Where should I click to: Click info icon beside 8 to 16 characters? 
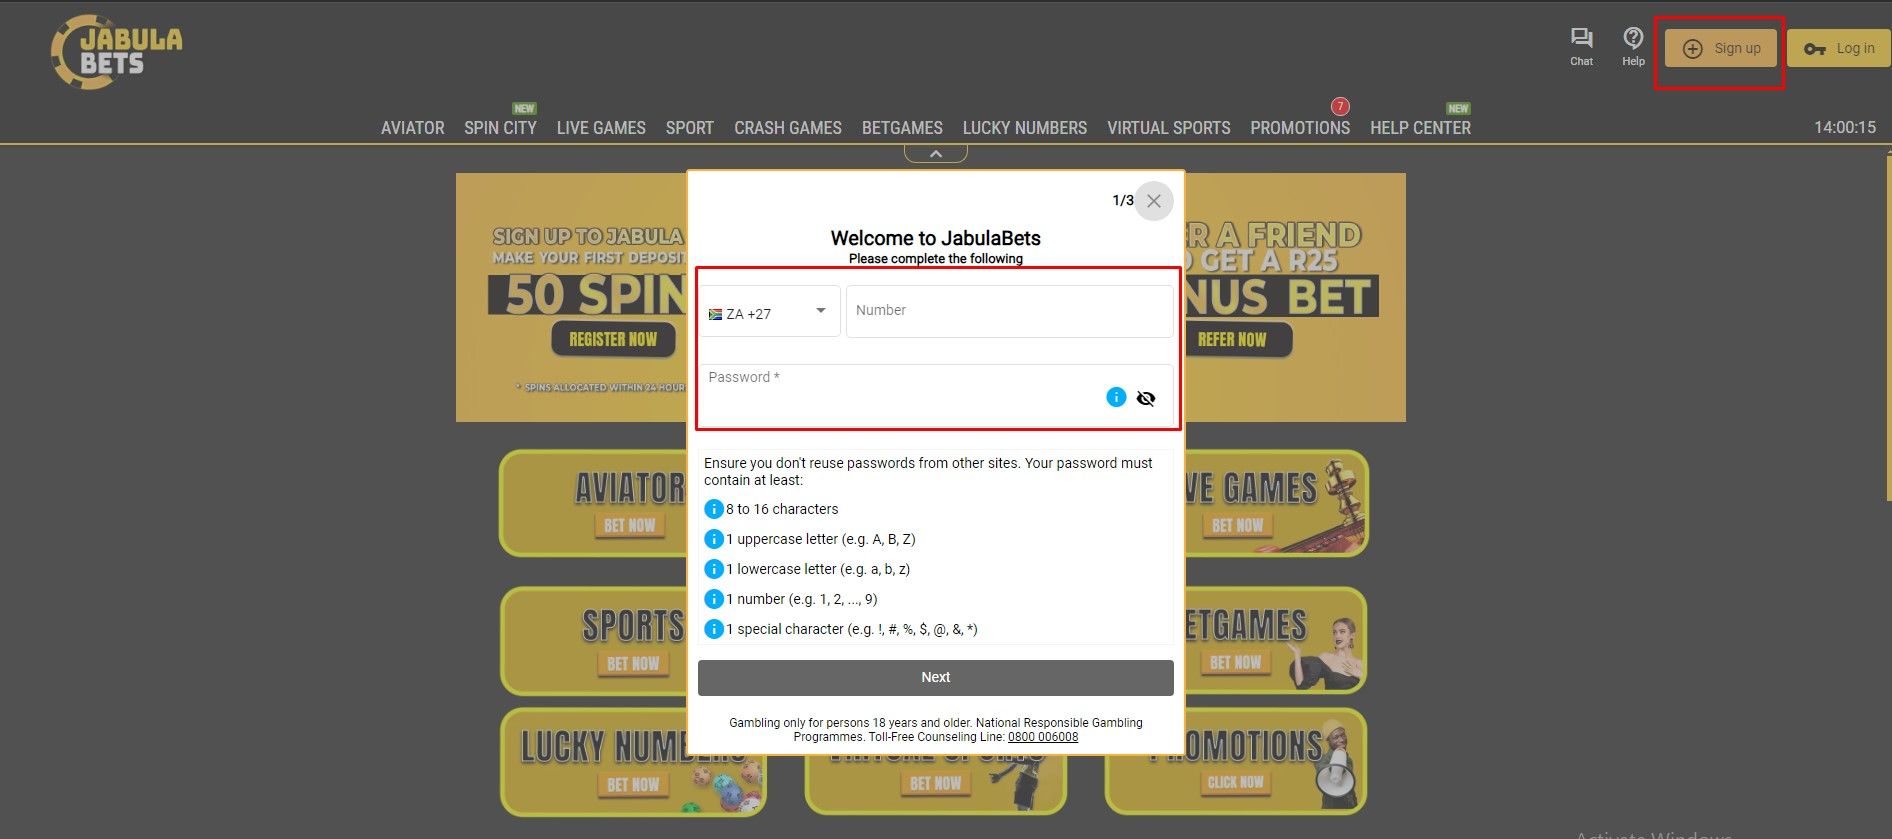pos(714,509)
